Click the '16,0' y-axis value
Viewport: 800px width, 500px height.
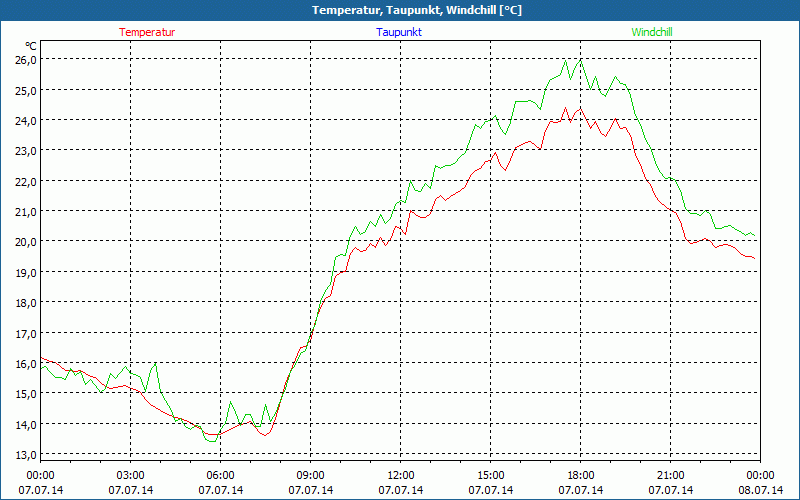(26, 363)
